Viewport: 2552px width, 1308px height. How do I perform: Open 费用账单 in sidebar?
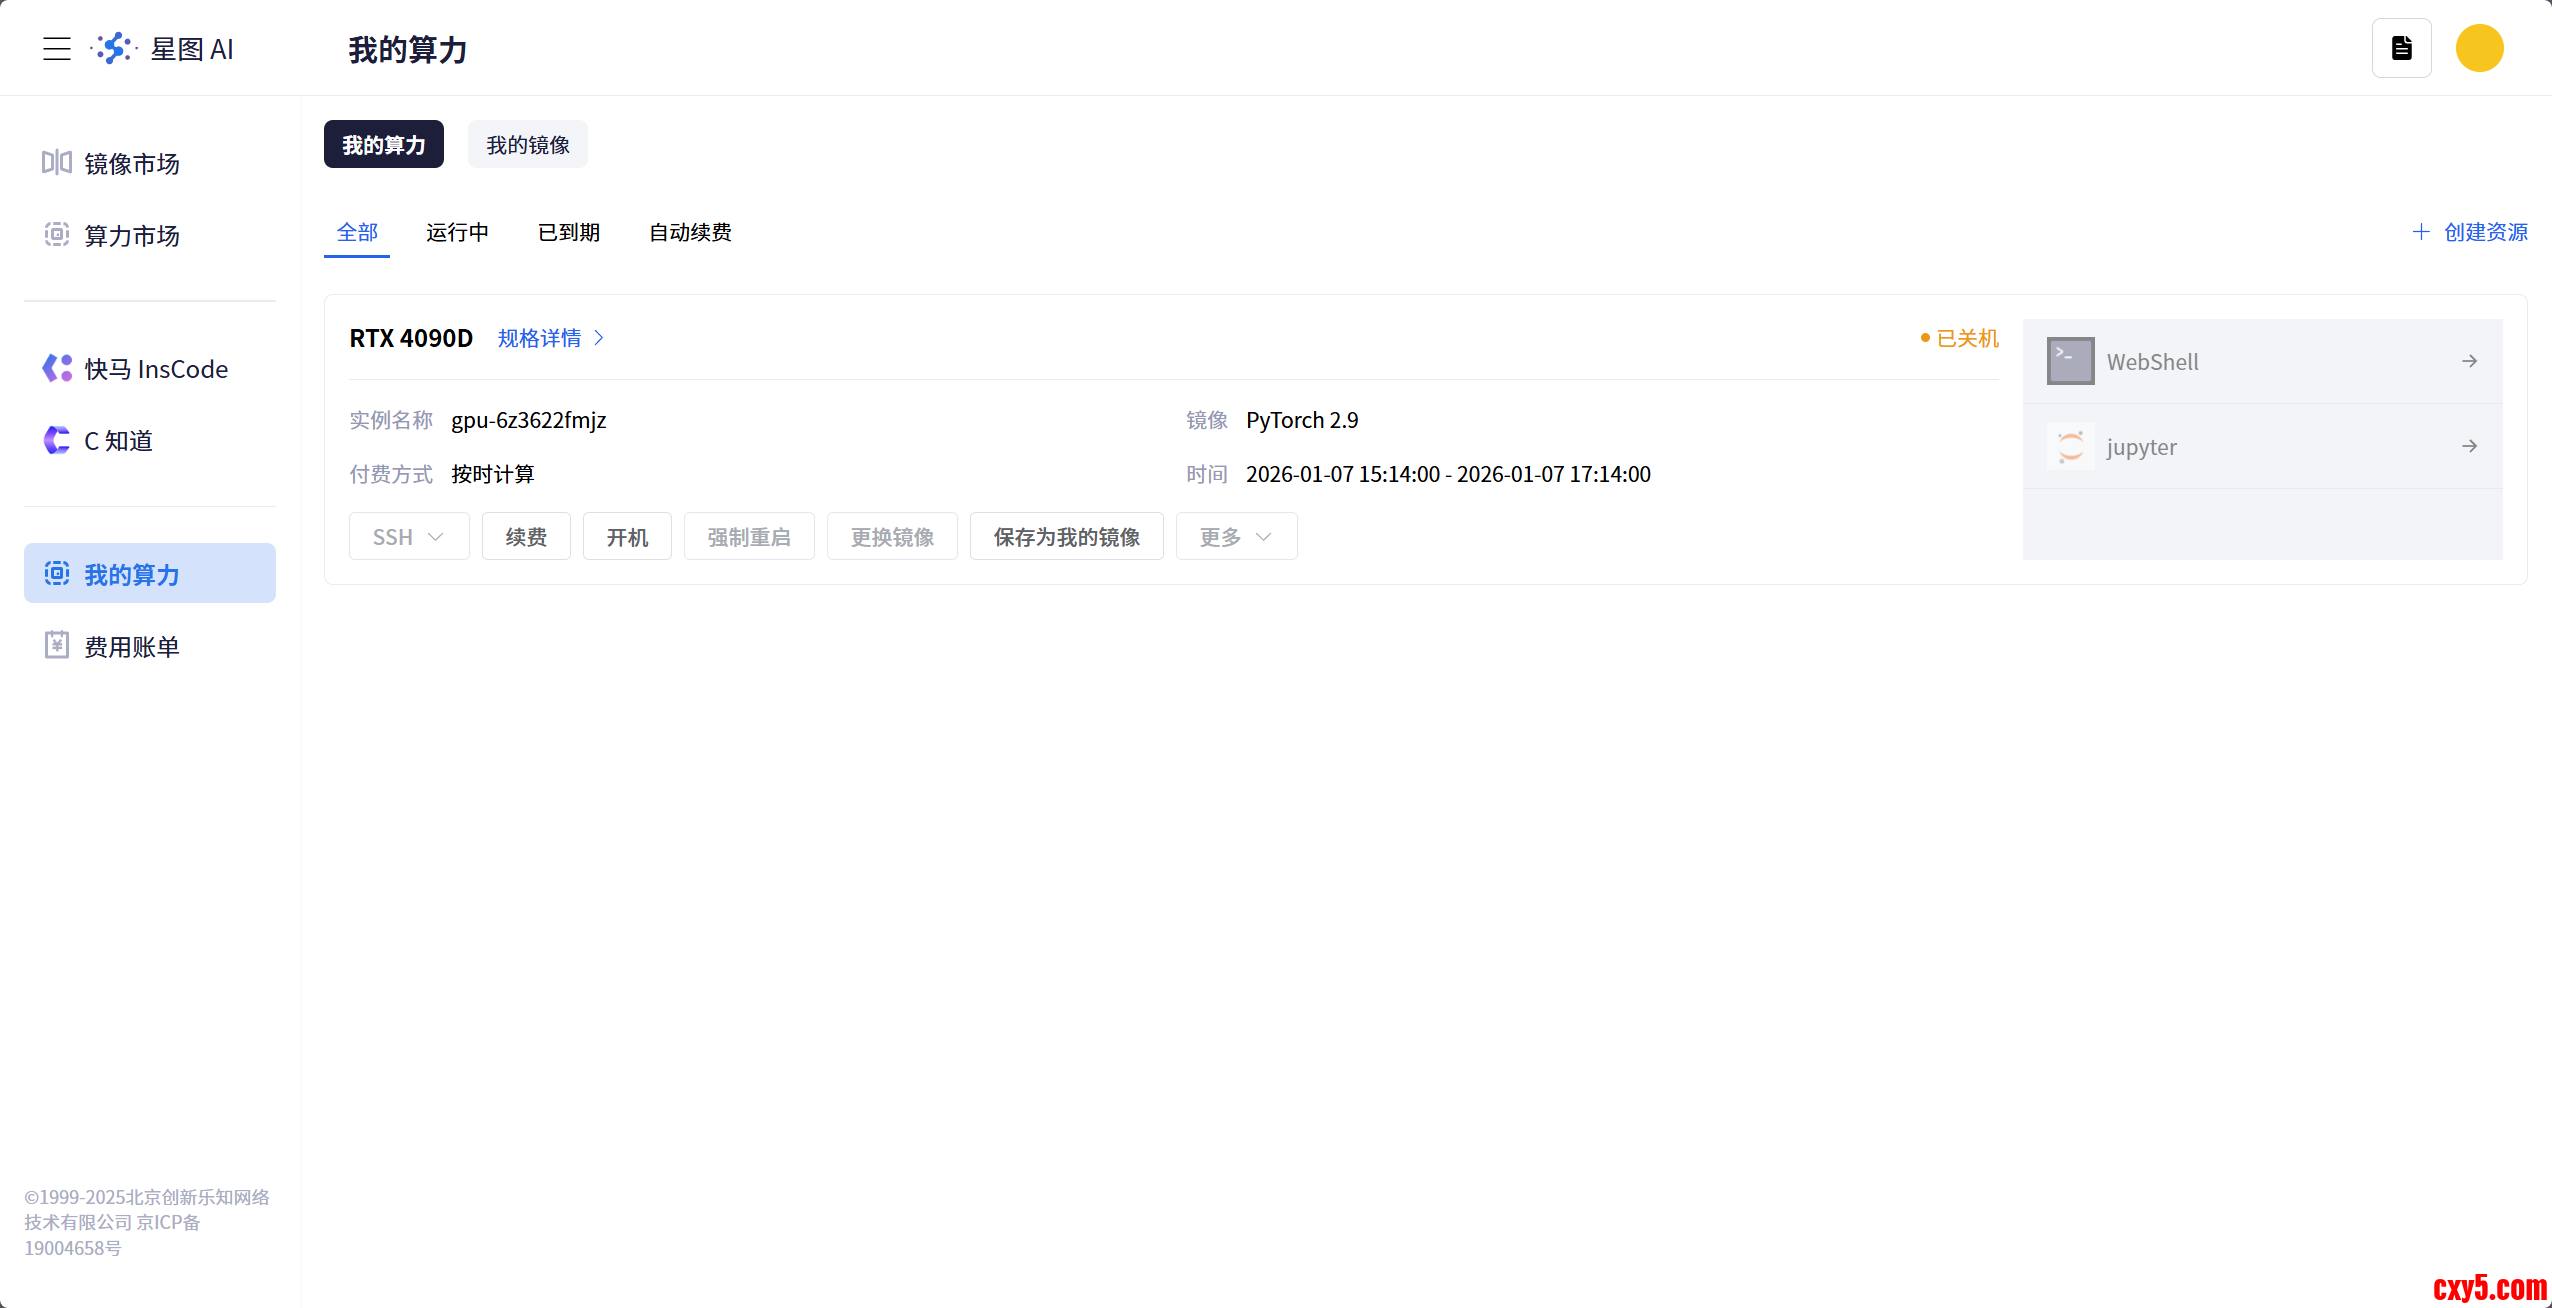(x=131, y=647)
